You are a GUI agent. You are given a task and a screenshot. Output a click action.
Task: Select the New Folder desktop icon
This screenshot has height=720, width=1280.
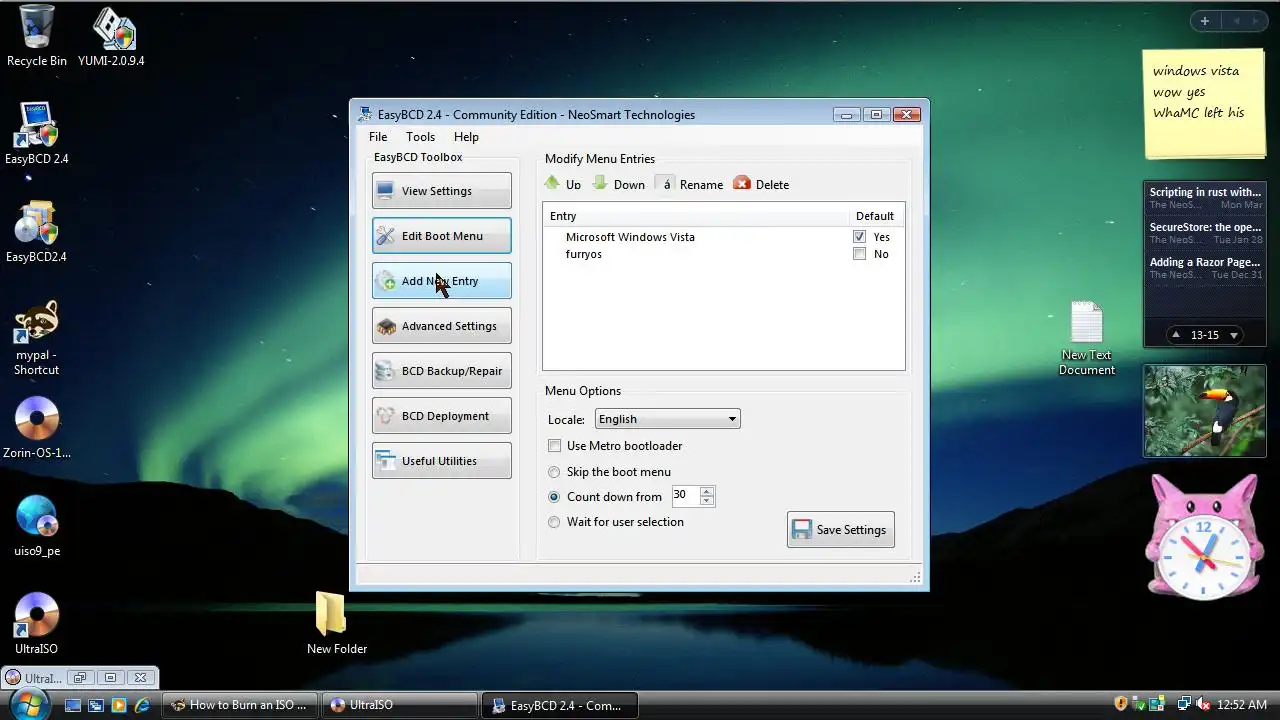tap(336, 623)
